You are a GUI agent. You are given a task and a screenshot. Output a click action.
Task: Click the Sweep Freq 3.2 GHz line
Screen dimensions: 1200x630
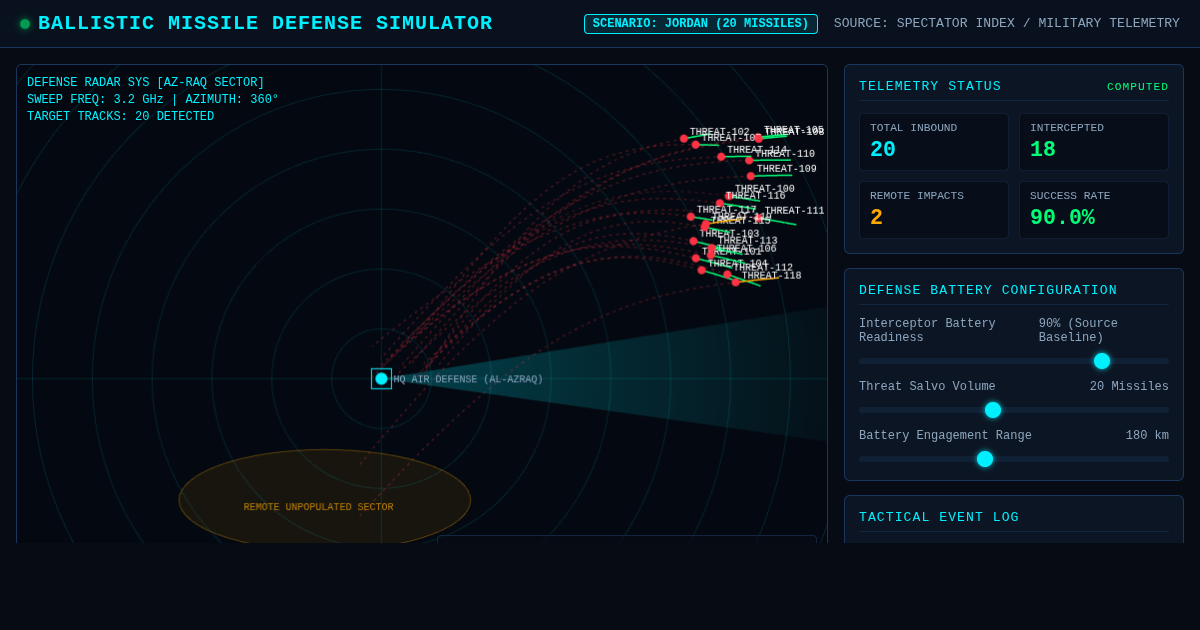tap(153, 100)
